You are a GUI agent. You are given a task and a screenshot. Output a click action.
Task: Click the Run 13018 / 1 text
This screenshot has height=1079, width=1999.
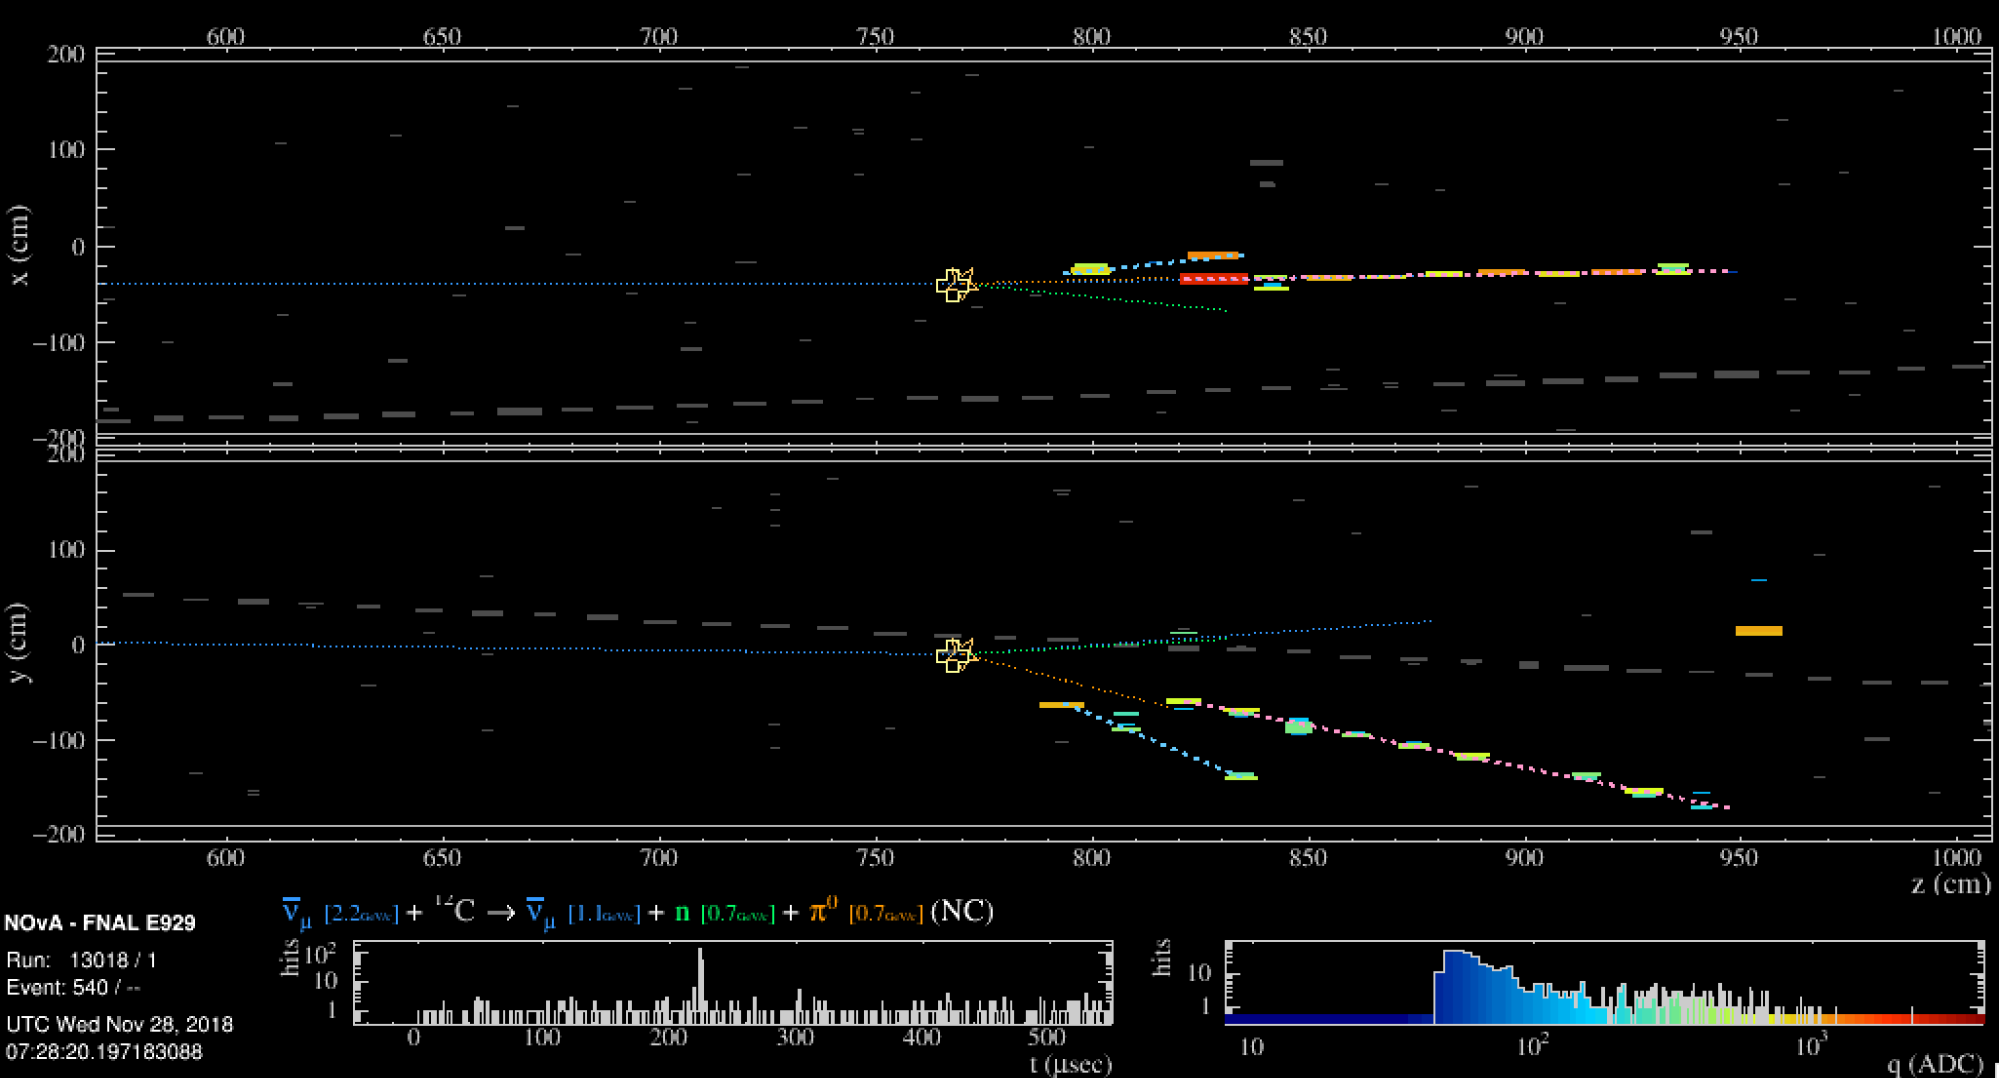pyautogui.click(x=82, y=960)
